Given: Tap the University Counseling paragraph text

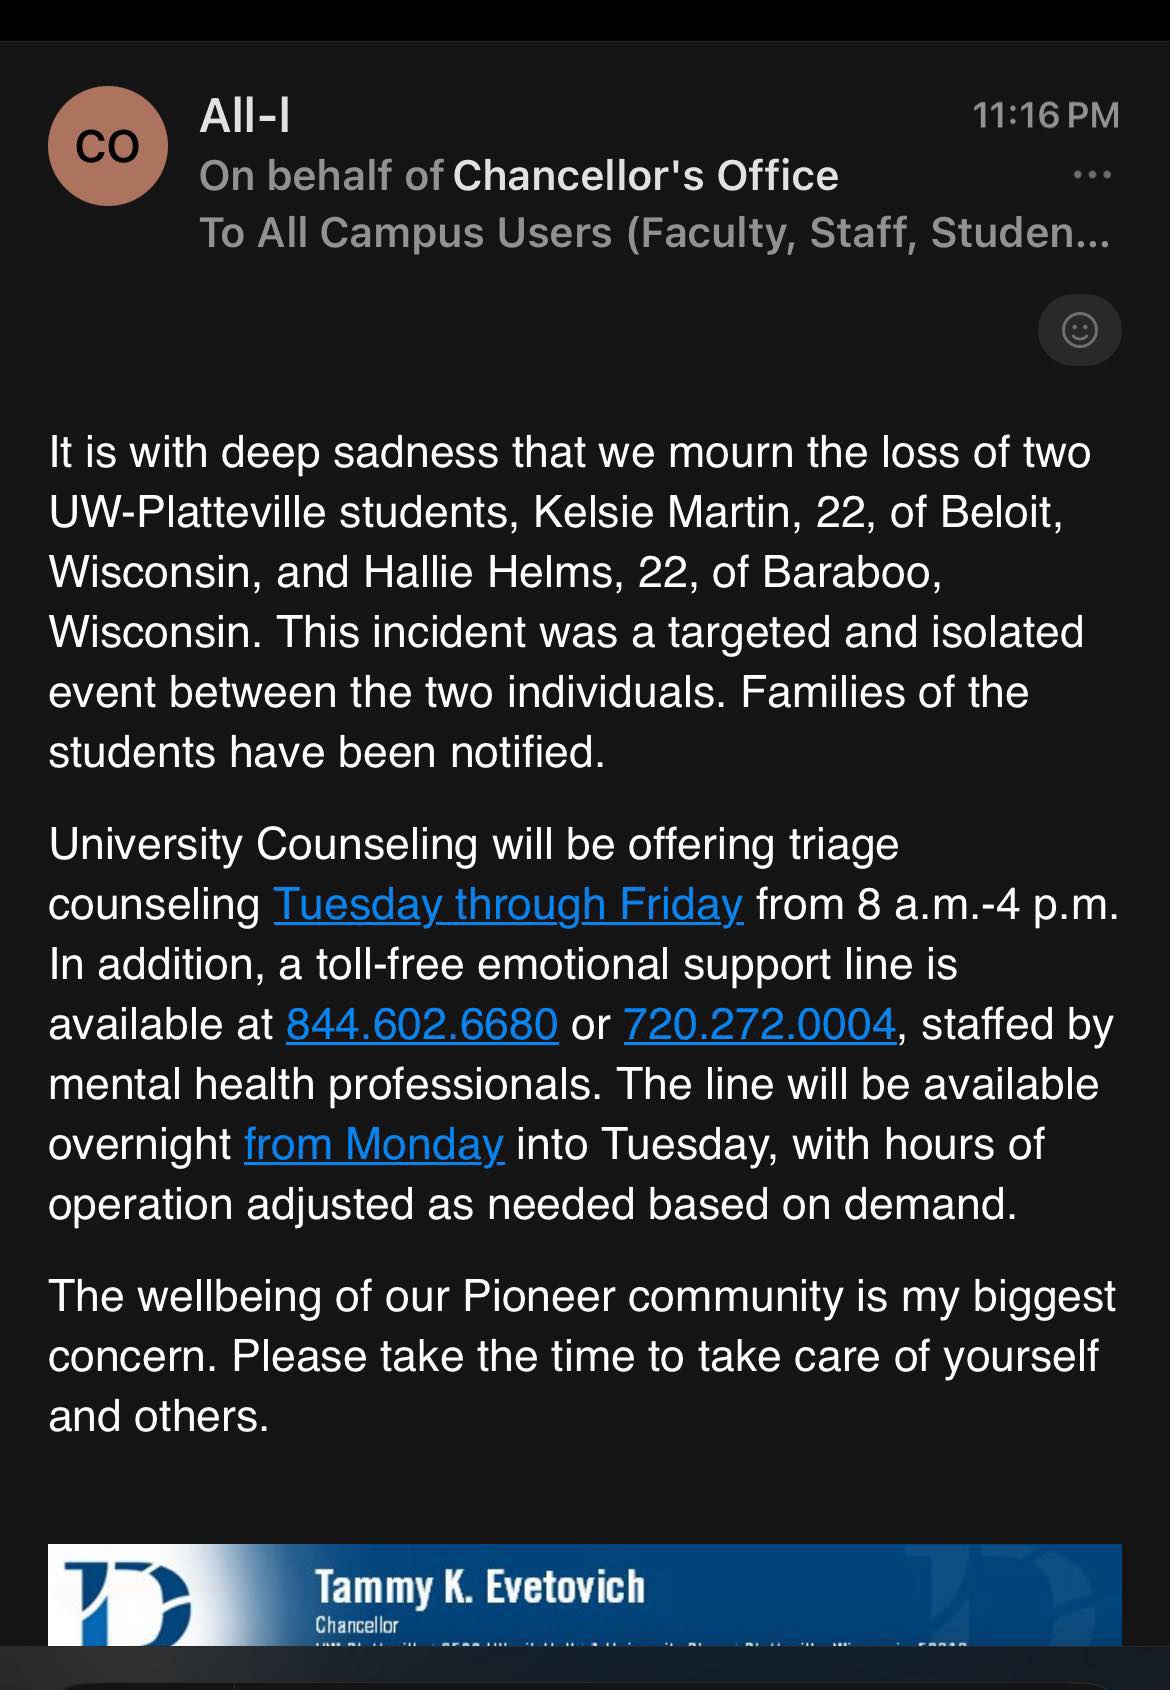Looking at the screenshot, I should click(584, 1024).
